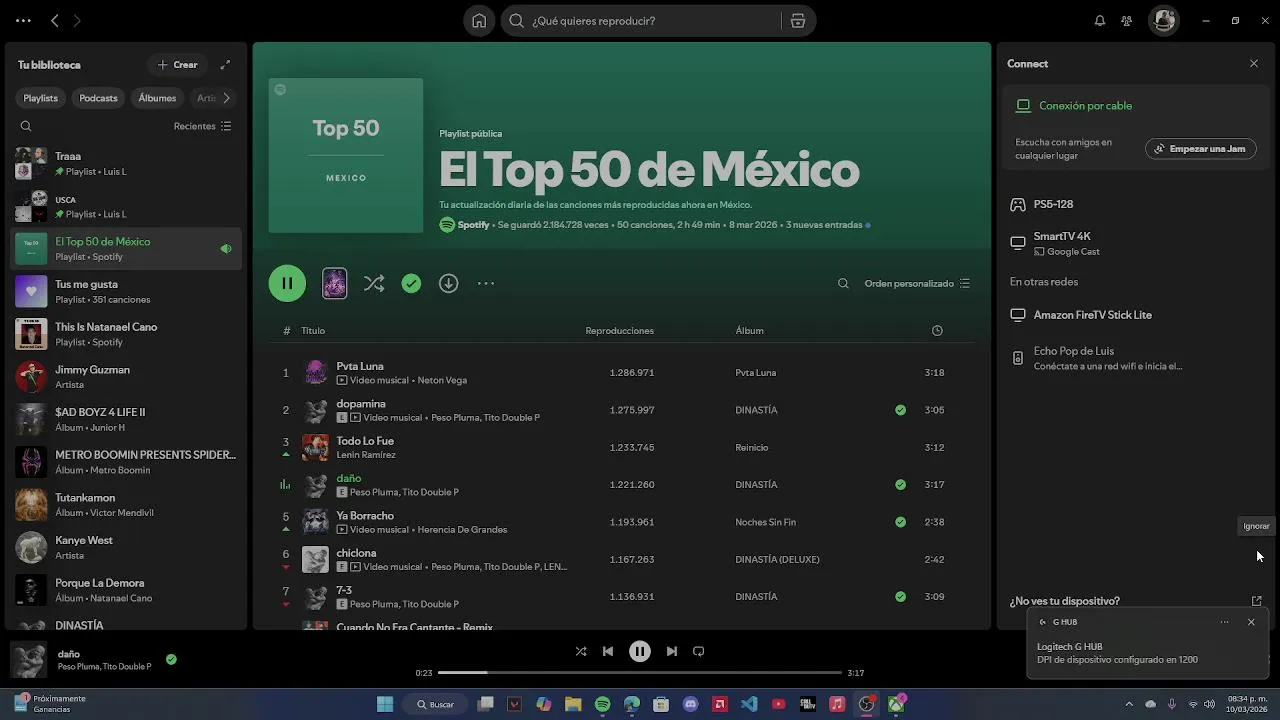This screenshot has height=720, width=1280.
Task: Sort by Reproducciones column header
Action: point(620,331)
